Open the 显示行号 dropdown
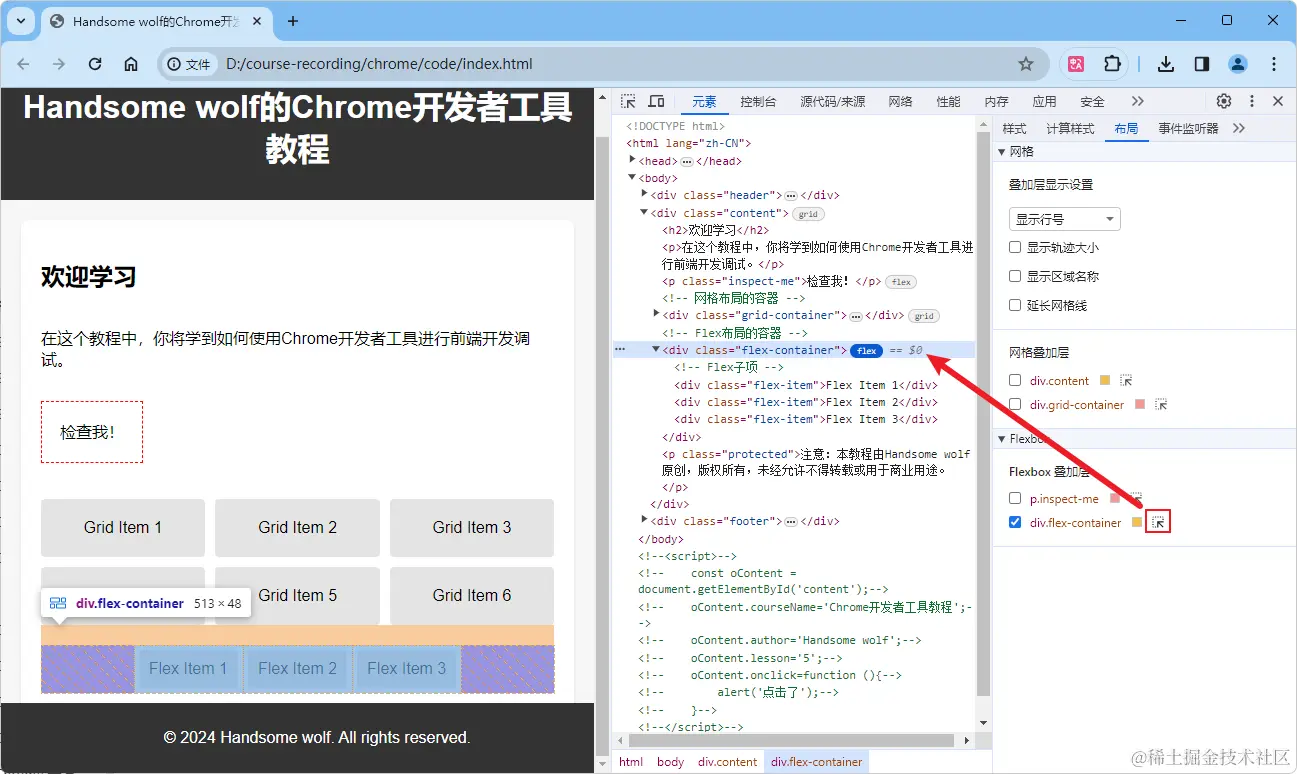Image resolution: width=1297 pixels, height=774 pixels. (x=1065, y=219)
